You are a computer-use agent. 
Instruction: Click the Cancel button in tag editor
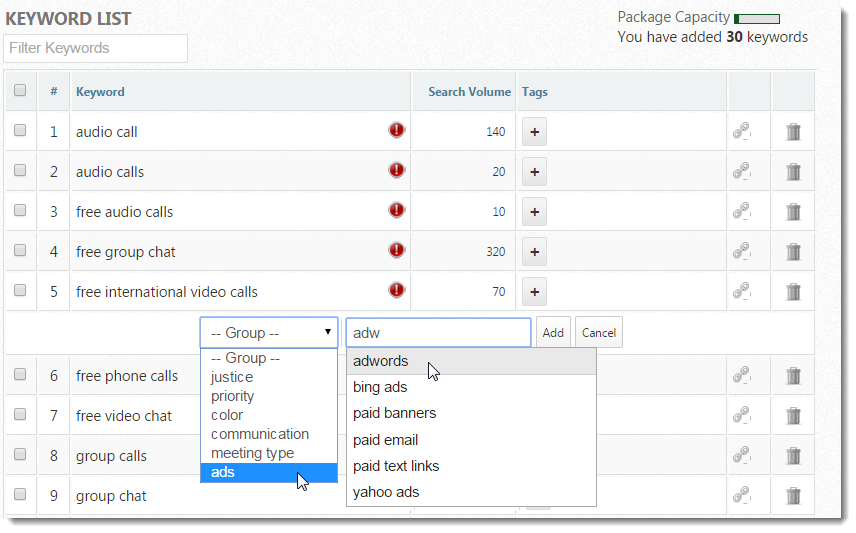pyautogui.click(x=598, y=333)
